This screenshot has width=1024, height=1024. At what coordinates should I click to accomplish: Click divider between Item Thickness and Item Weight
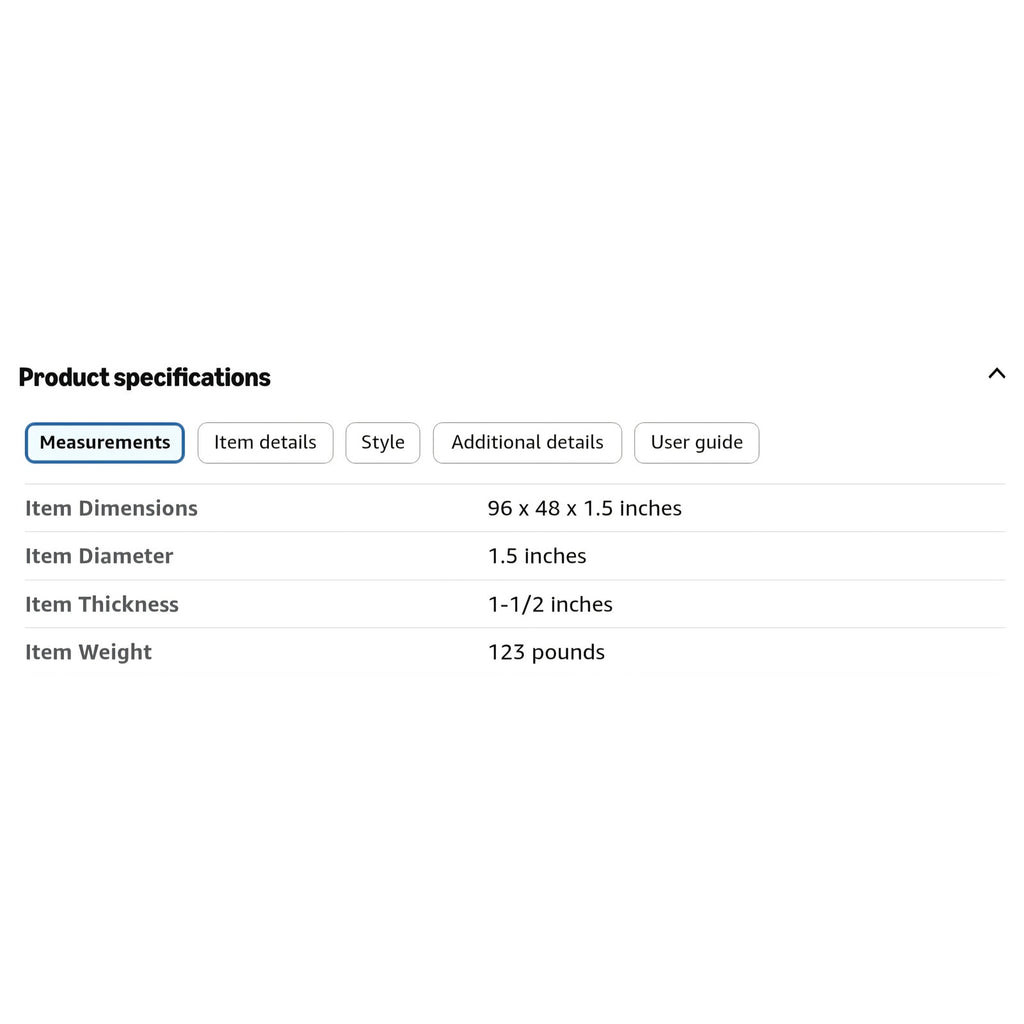(515, 628)
